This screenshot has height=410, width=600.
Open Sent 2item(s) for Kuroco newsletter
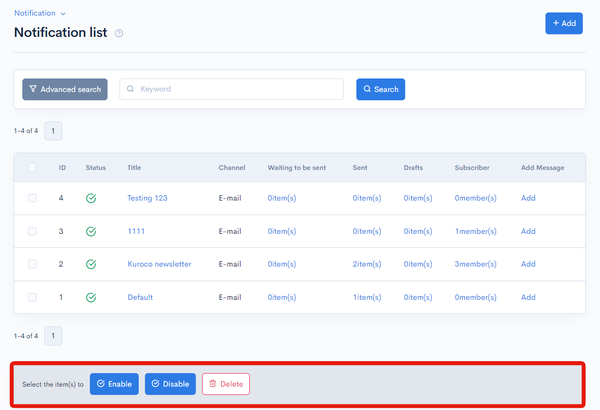tap(367, 264)
